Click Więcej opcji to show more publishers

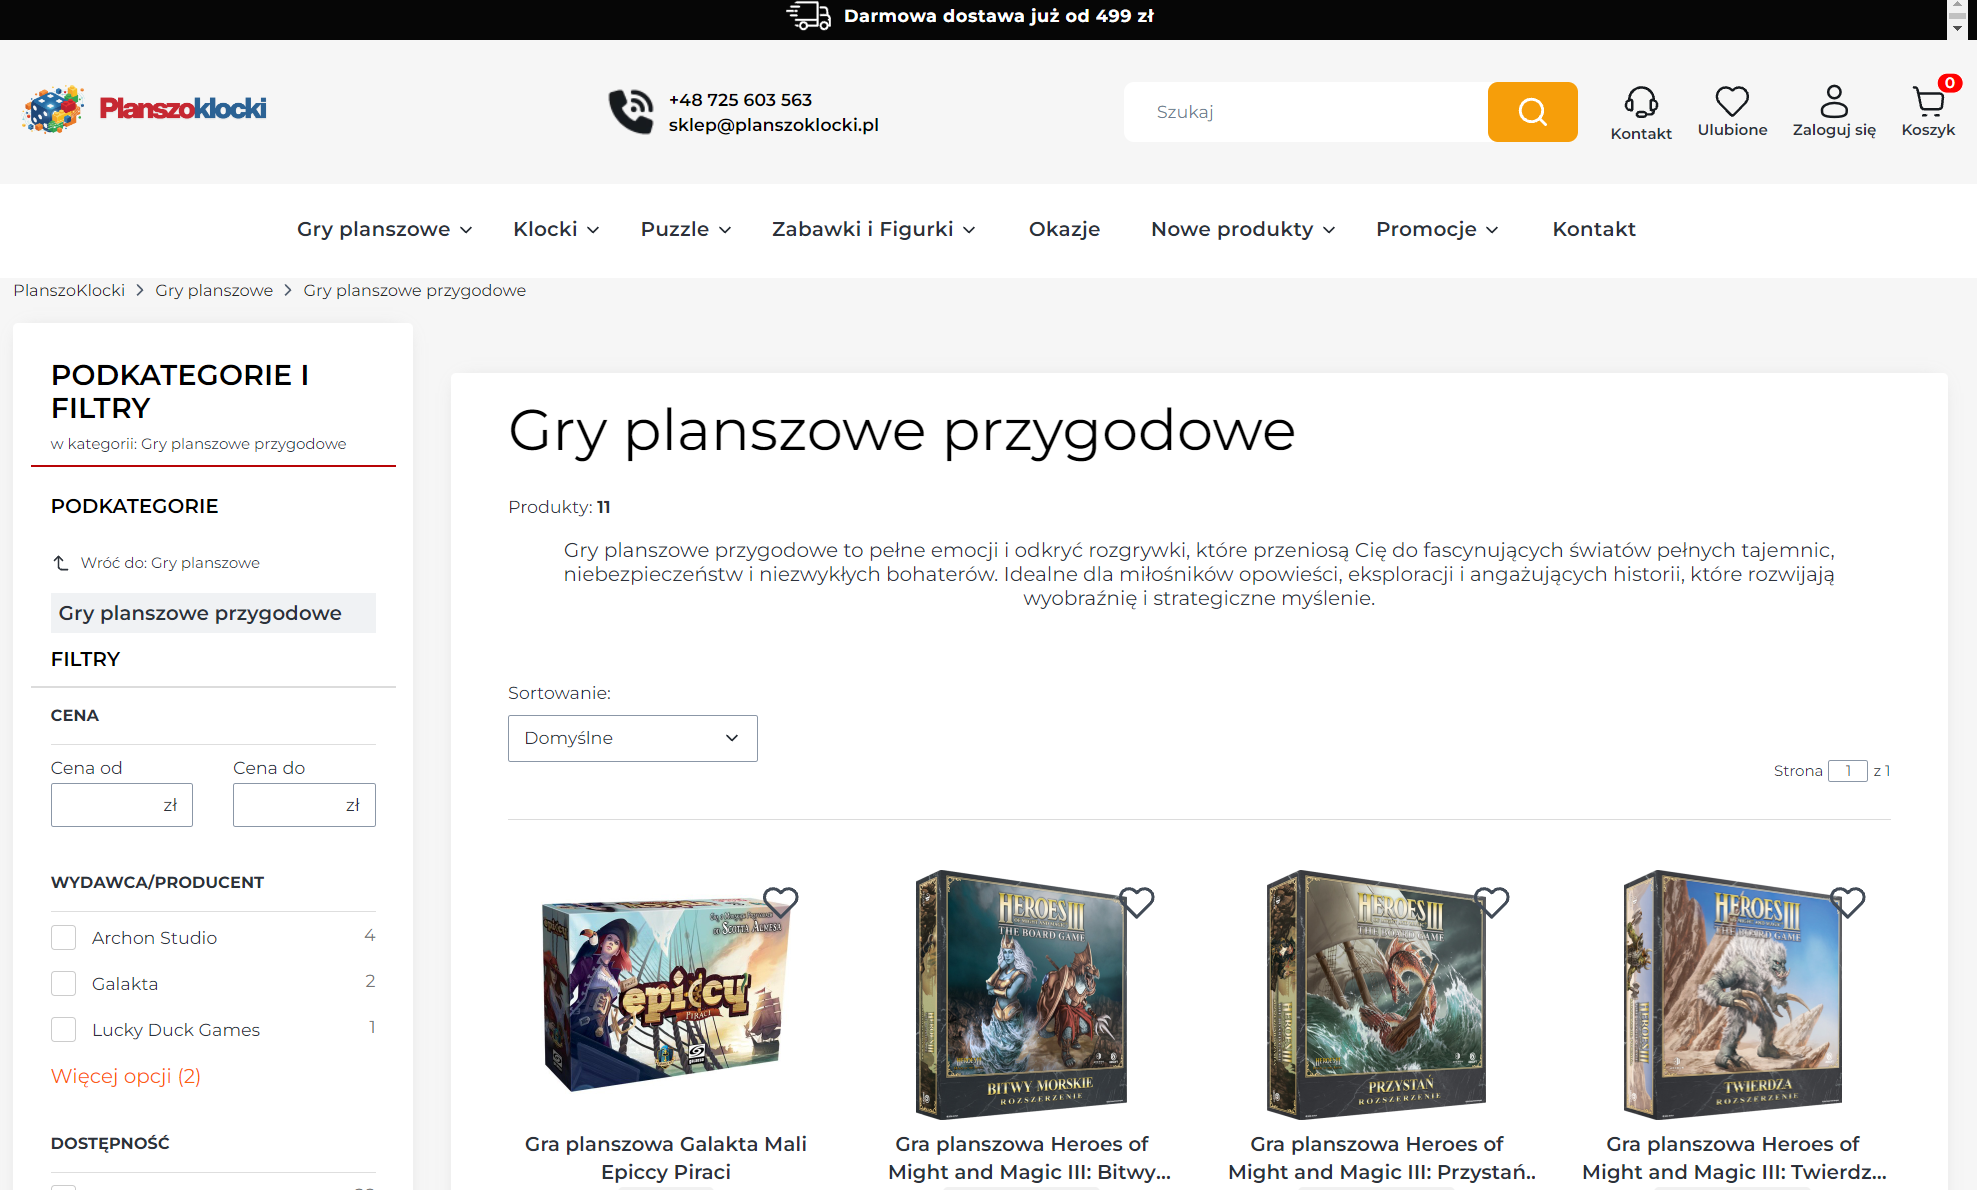click(125, 1076)
